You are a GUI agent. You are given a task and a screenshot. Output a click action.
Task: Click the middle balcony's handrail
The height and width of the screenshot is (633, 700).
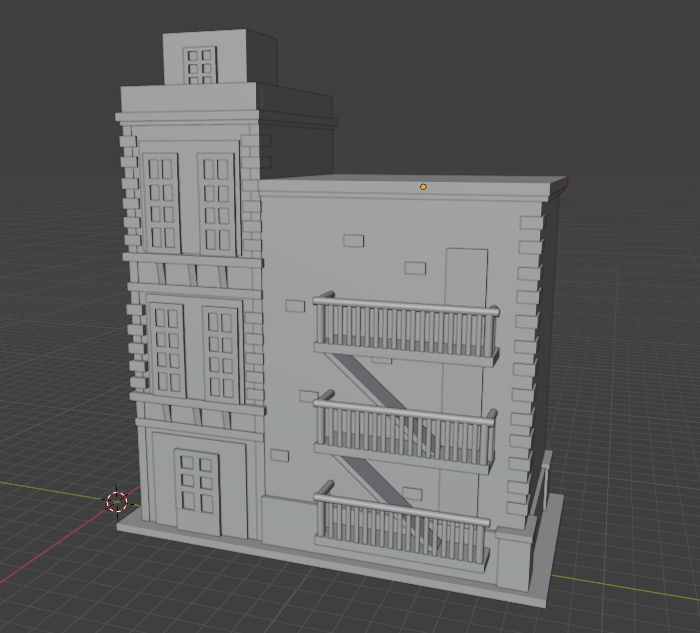[404, 411]
